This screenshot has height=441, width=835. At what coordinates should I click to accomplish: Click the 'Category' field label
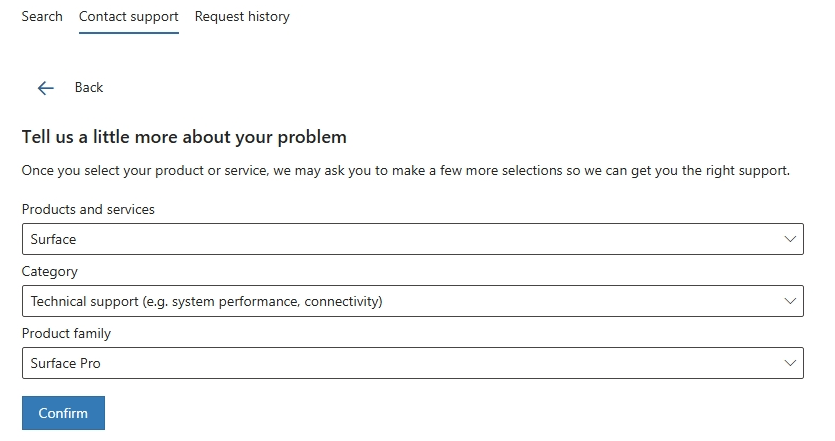(x=49, y=272)
